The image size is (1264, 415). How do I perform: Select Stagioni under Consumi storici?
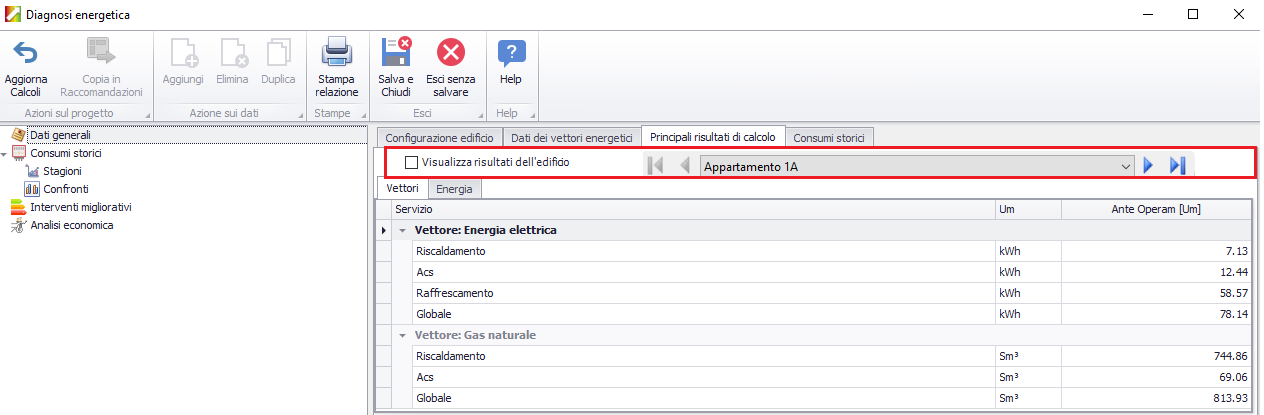[x=62, y=171]
